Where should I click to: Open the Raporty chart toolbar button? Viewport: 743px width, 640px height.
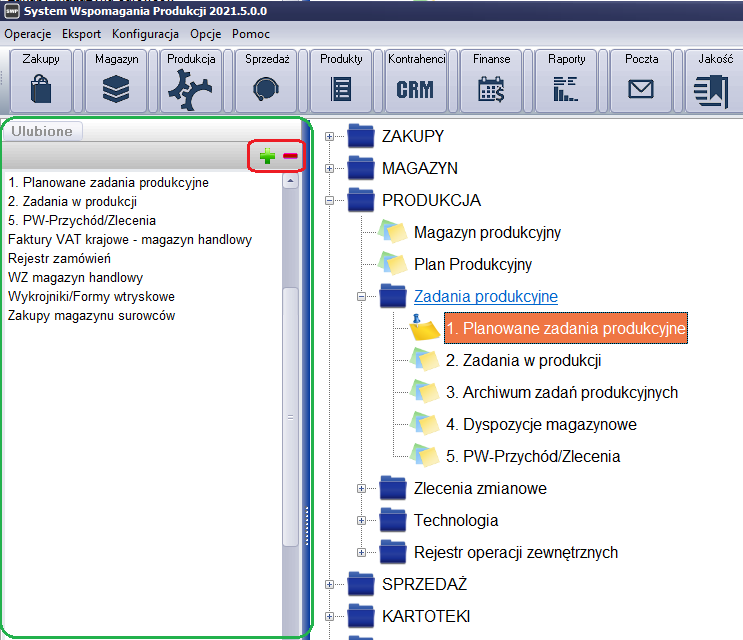pos(566,79)
